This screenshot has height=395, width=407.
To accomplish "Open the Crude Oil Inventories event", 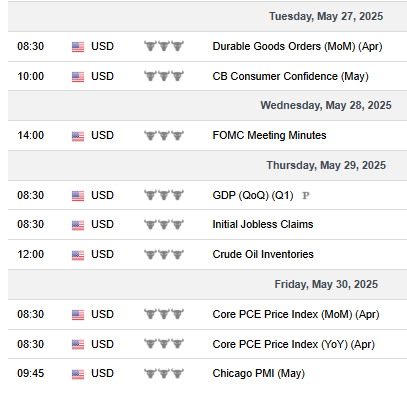I will (x=263, y=254).
